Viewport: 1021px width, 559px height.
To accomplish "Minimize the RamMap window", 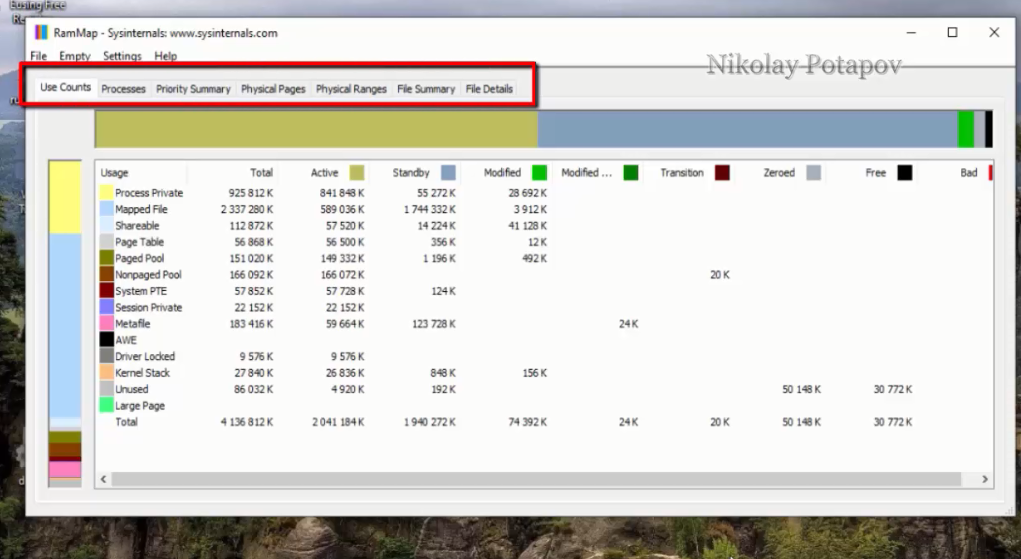I will (x=912, y=33).
